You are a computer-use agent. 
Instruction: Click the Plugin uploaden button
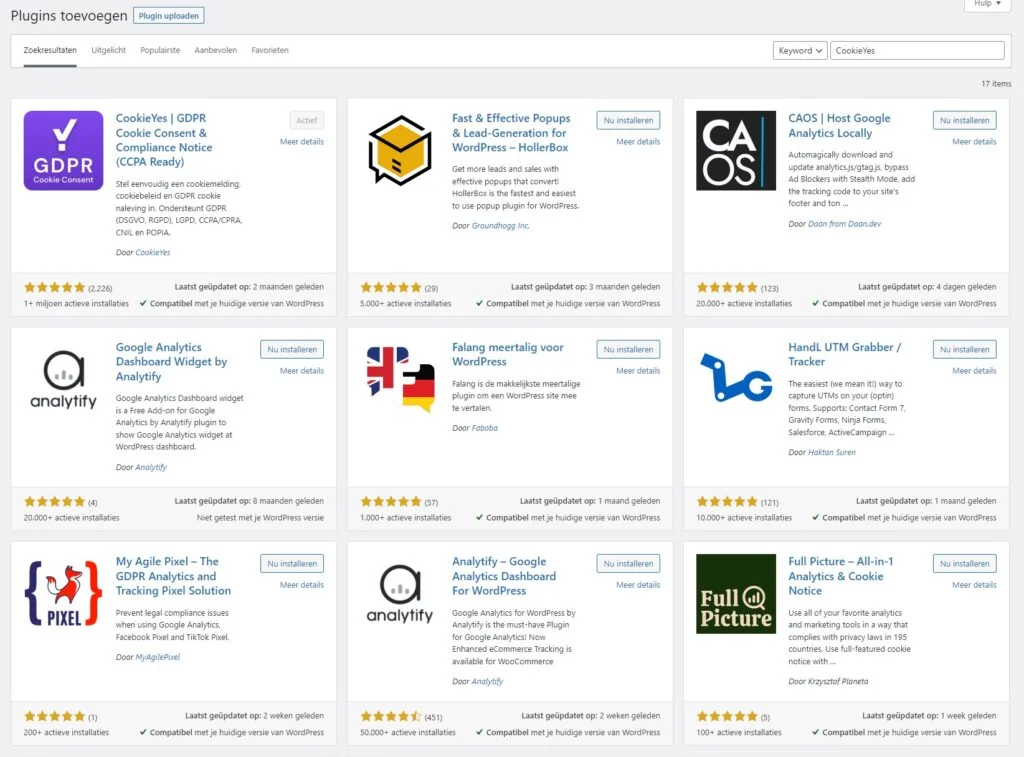168,16
